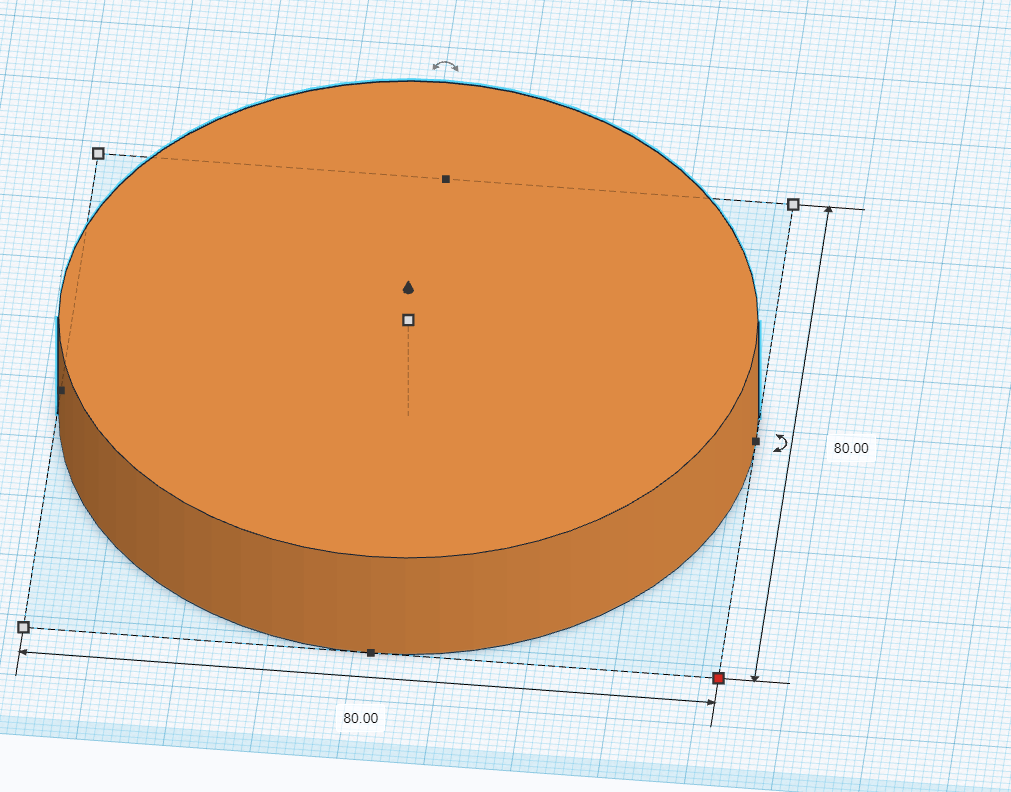Select the red corner resize handle
1011x792 pixels.
click(718, 678)
